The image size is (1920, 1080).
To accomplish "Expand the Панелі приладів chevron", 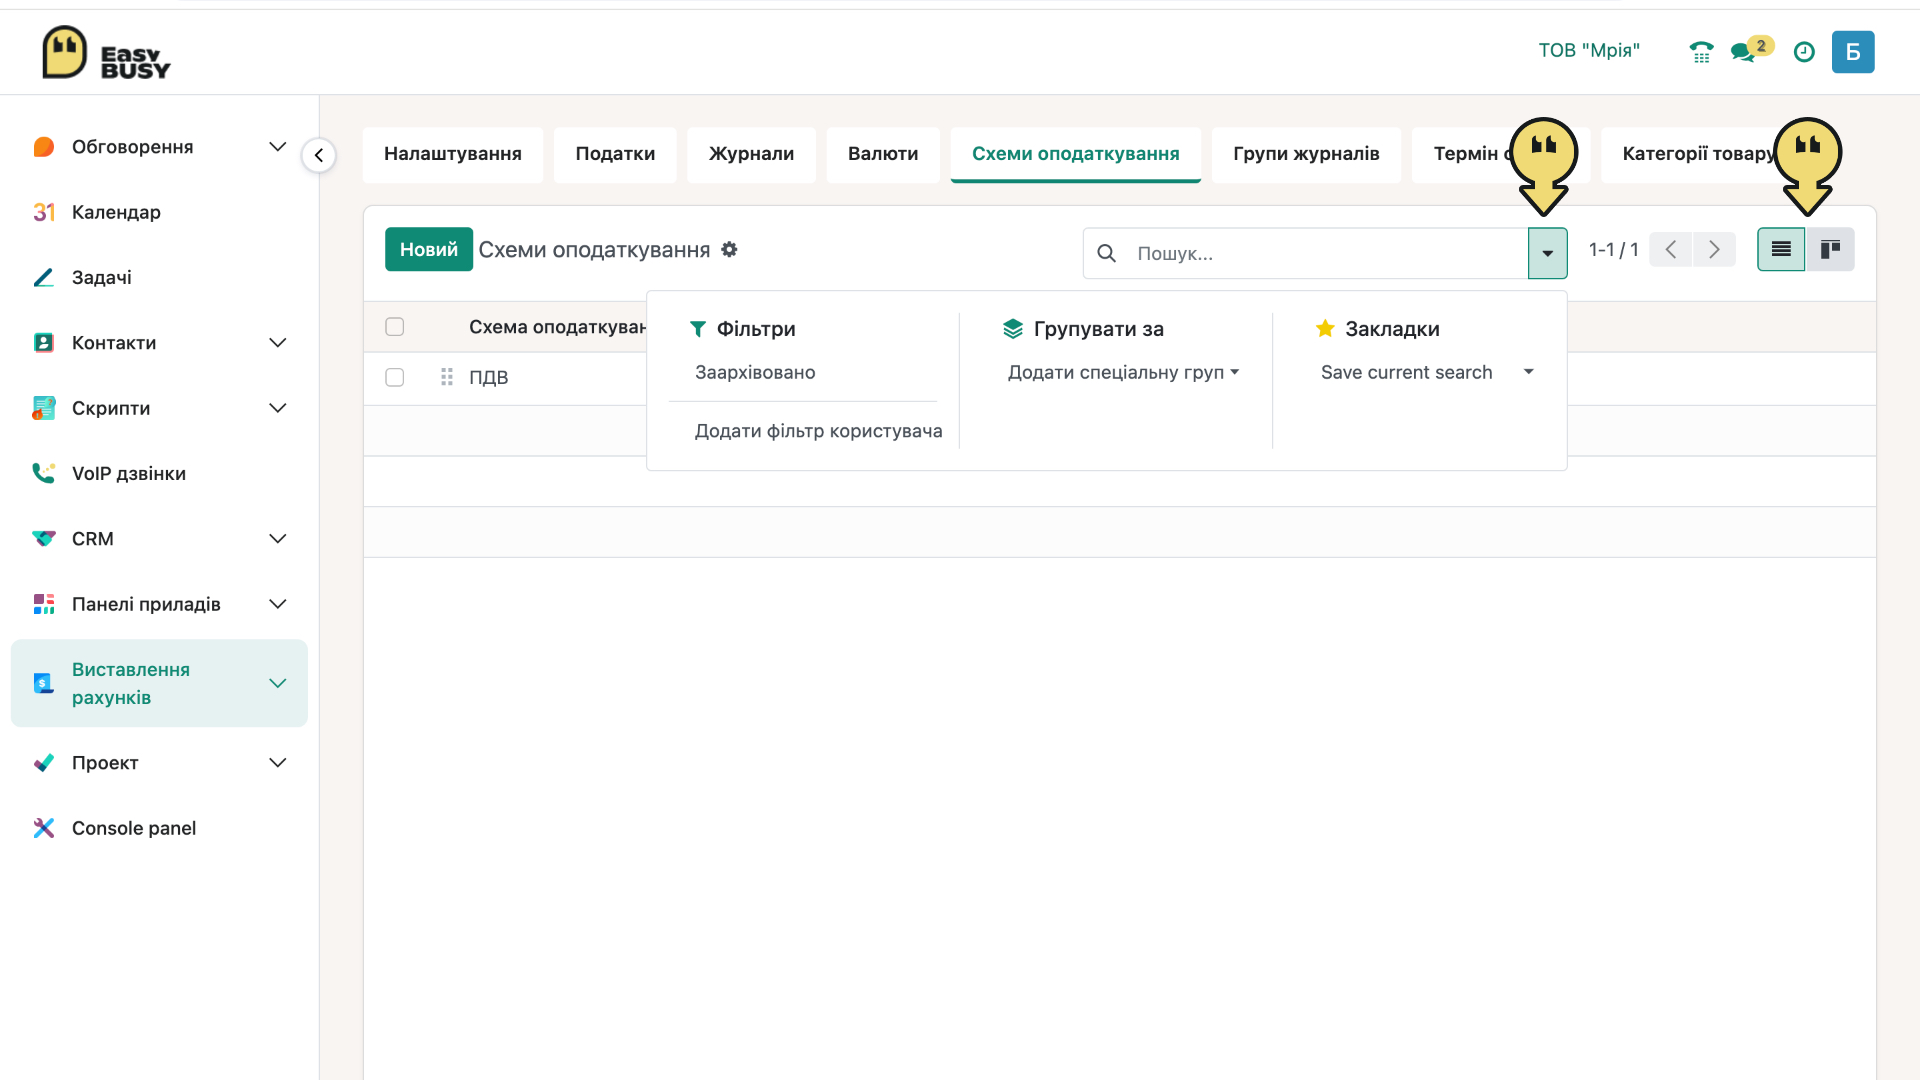I will 278,604.
